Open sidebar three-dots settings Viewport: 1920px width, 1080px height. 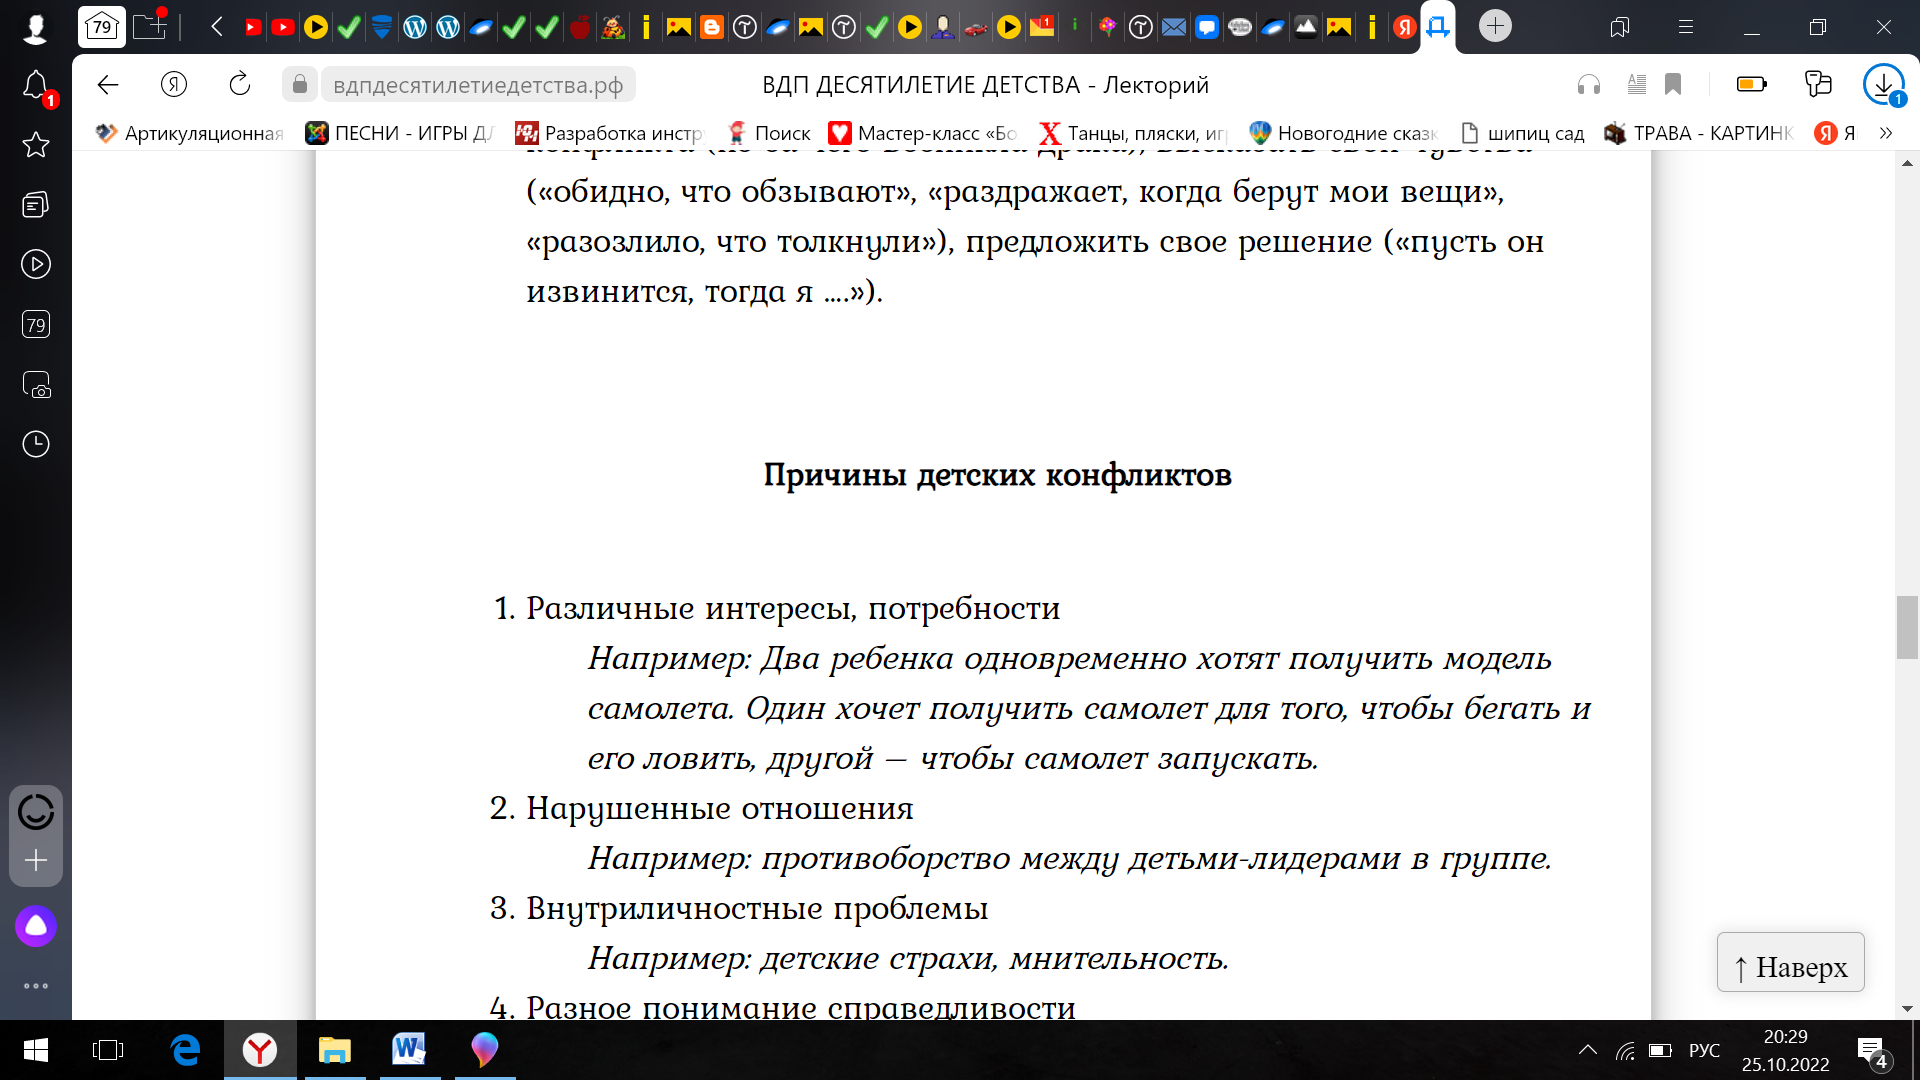tap(36, 986)
